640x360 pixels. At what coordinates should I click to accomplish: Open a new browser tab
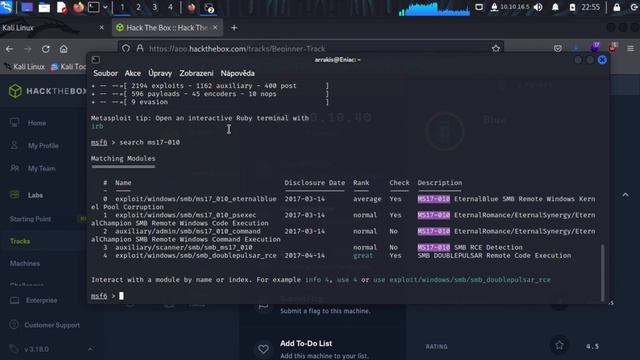click(234, 28)
